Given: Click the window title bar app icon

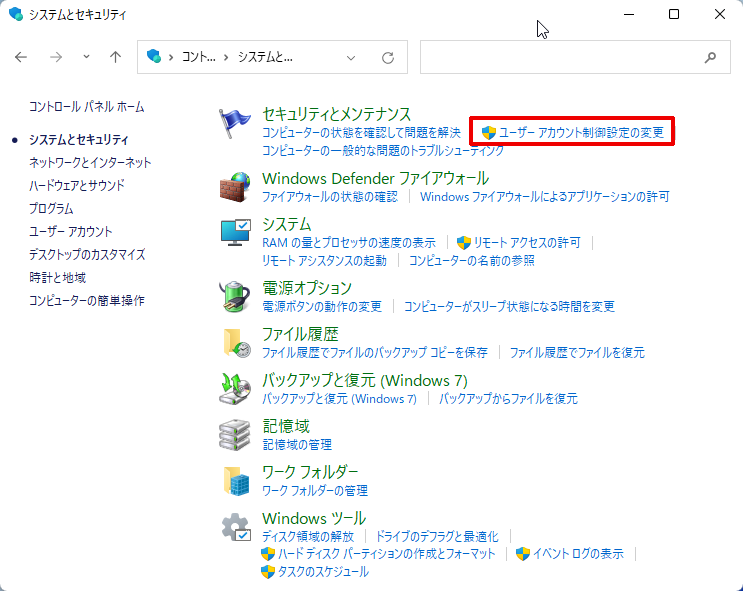Looking at the screenshot, I should 16,14.
